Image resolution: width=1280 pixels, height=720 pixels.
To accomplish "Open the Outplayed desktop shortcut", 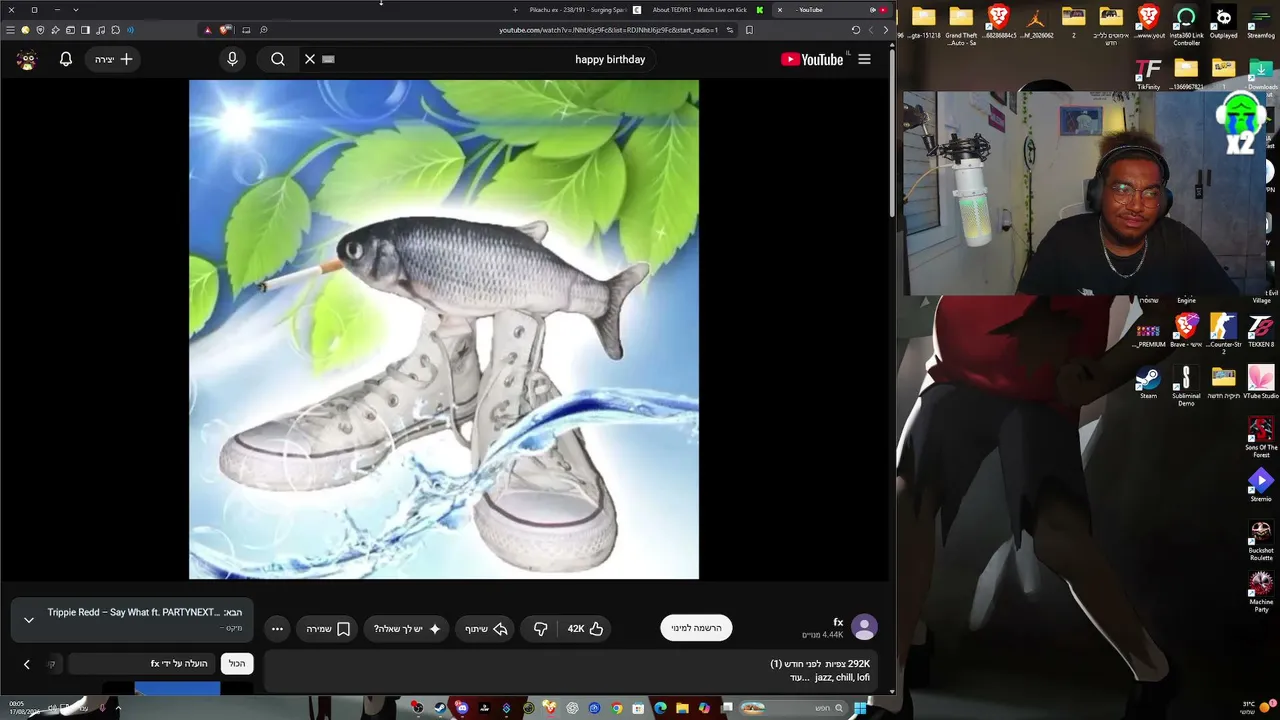I will (1223, 22).
